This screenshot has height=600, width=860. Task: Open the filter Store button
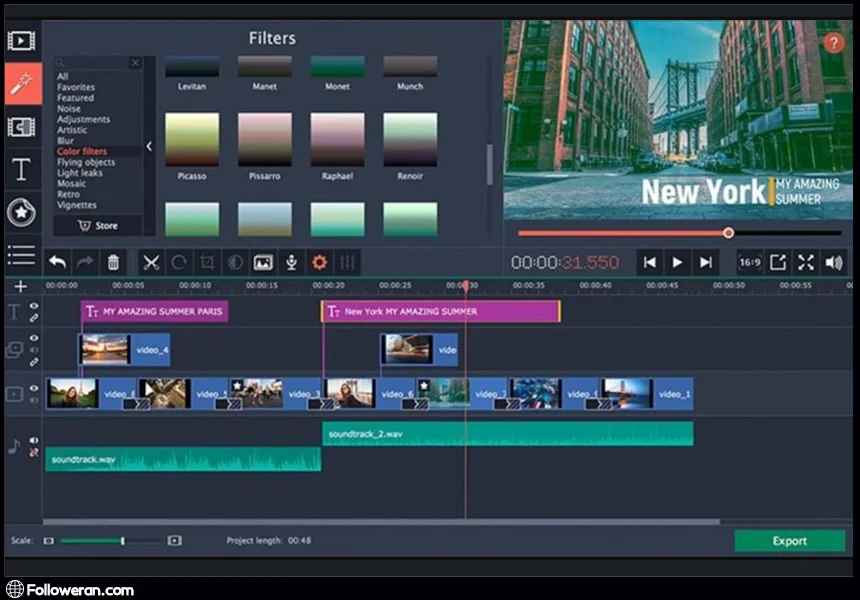pyautogui.click(x=98, y=226)
